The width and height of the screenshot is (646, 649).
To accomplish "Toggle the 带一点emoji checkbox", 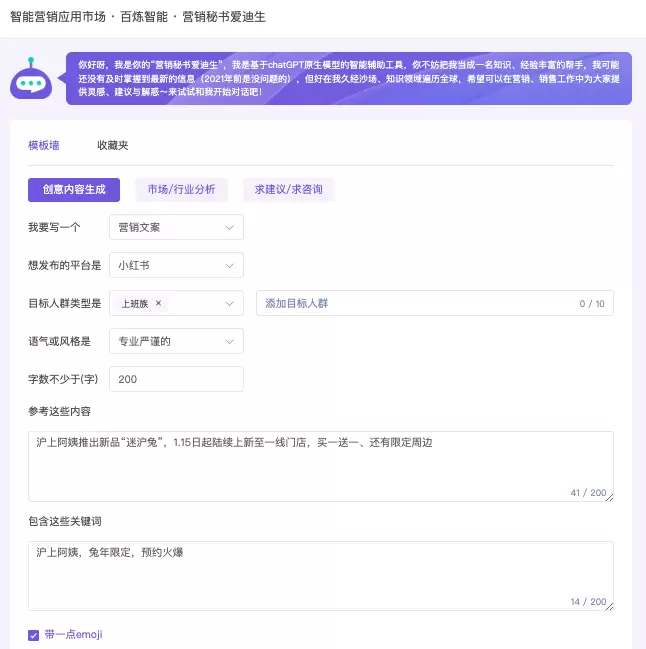I will (x=34, y=635).
